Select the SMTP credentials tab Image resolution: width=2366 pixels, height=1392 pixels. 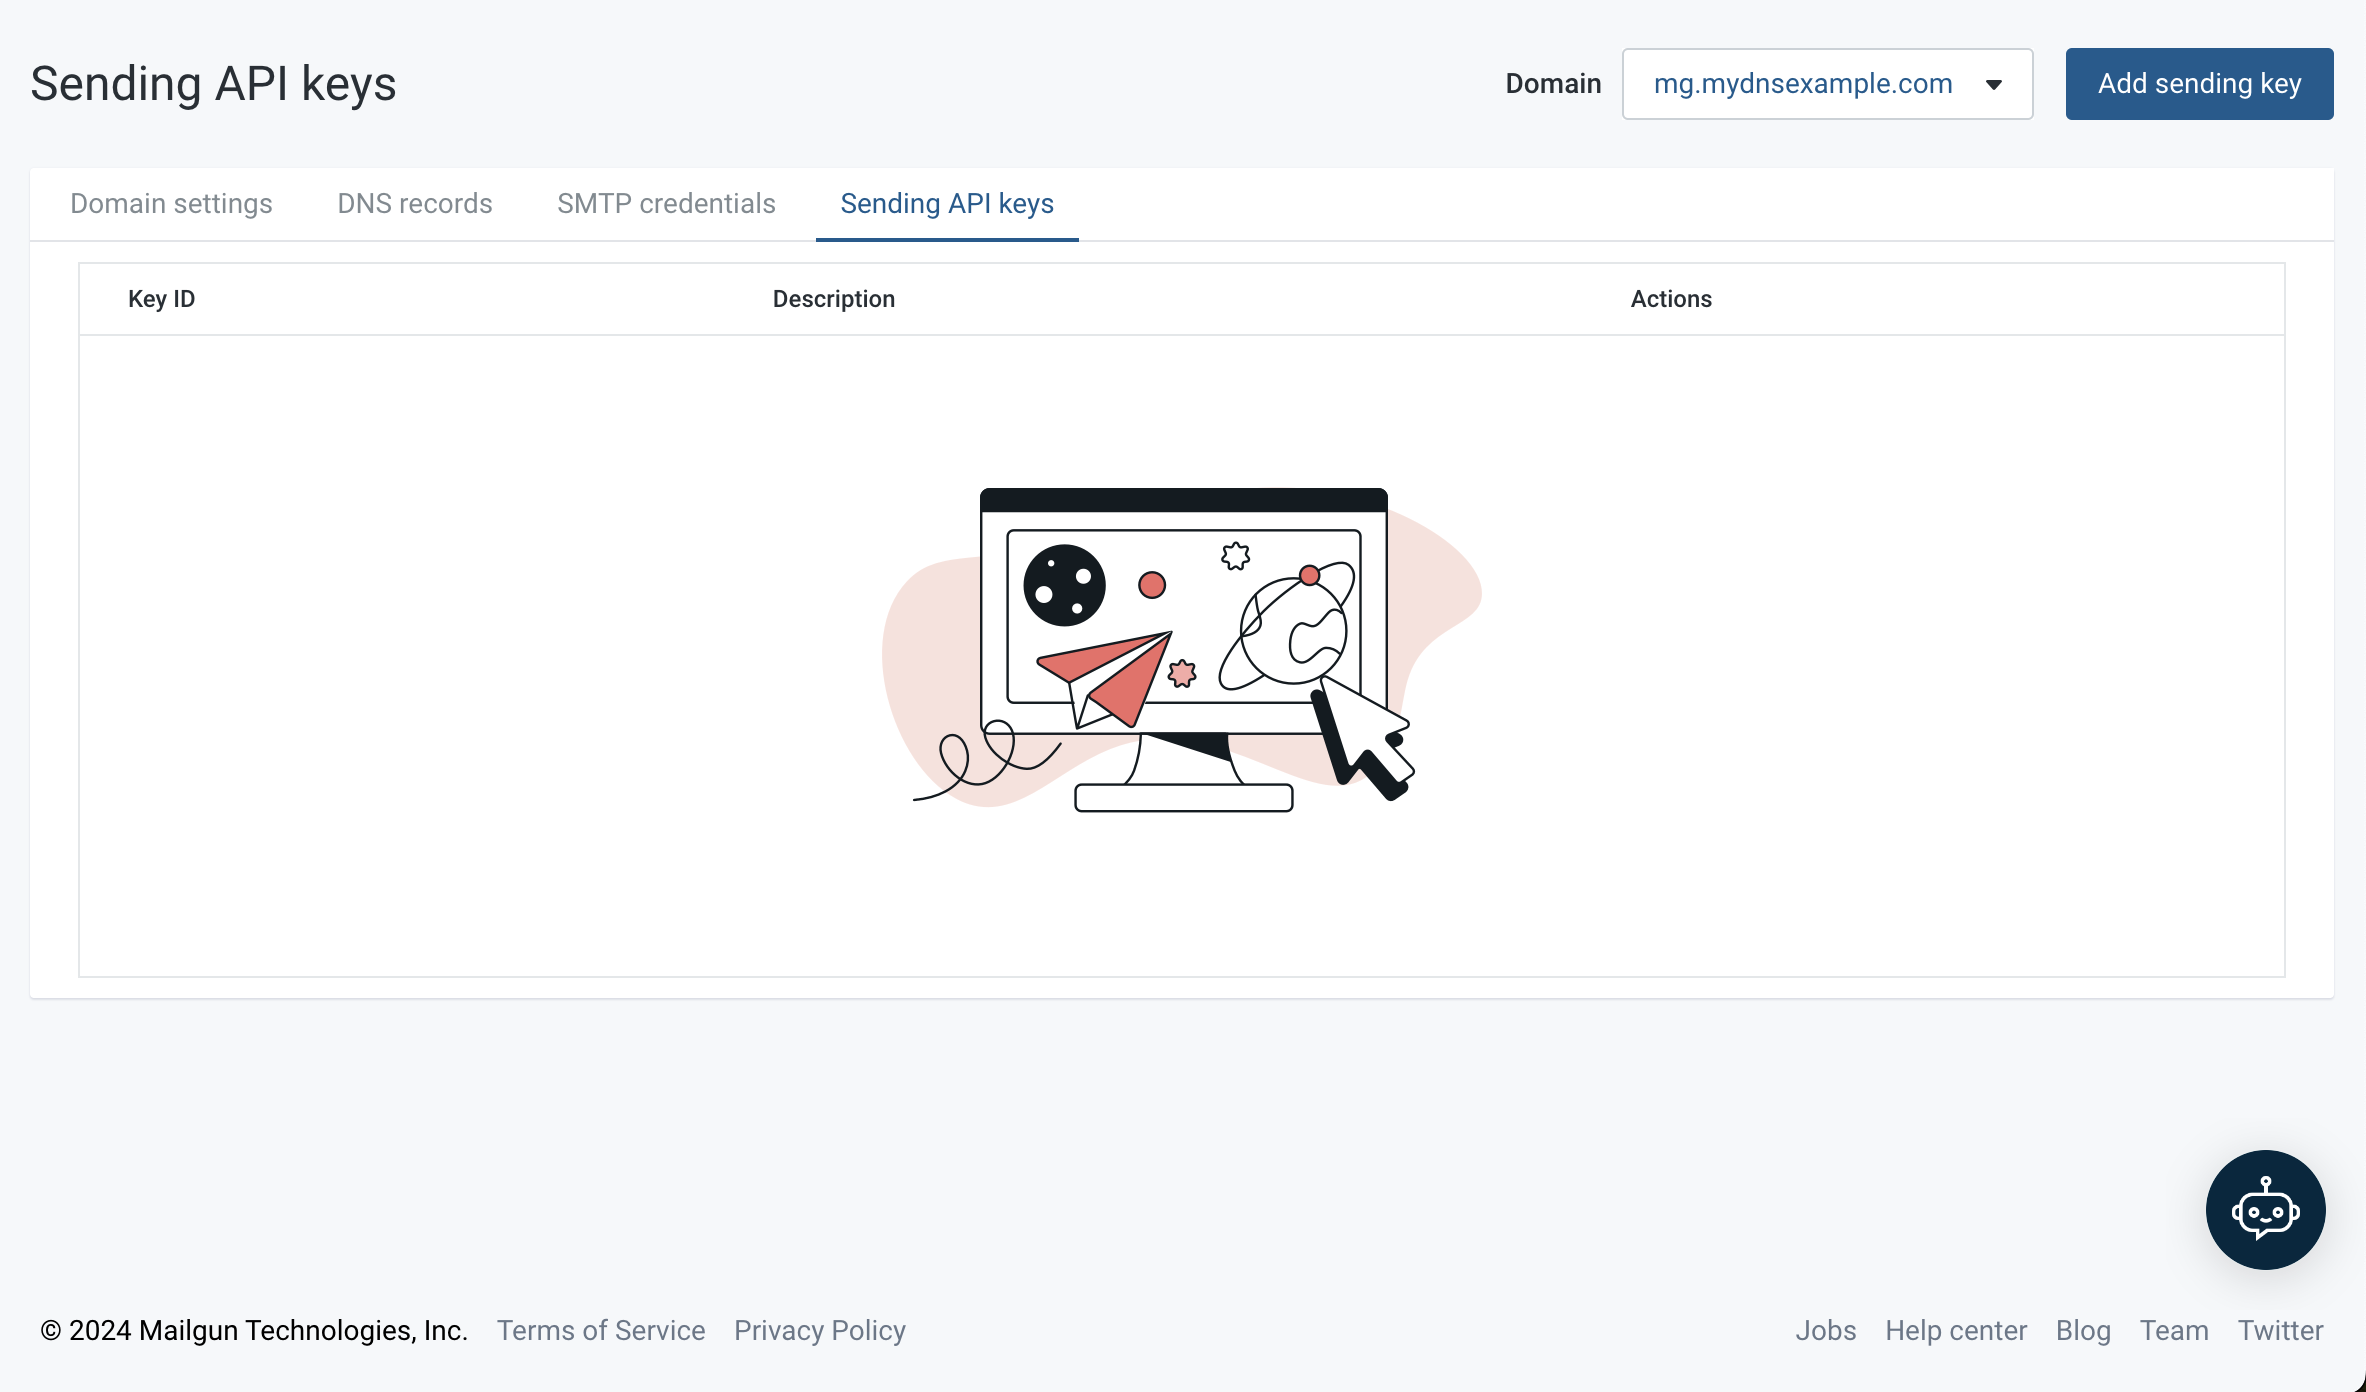click(666, 203)
